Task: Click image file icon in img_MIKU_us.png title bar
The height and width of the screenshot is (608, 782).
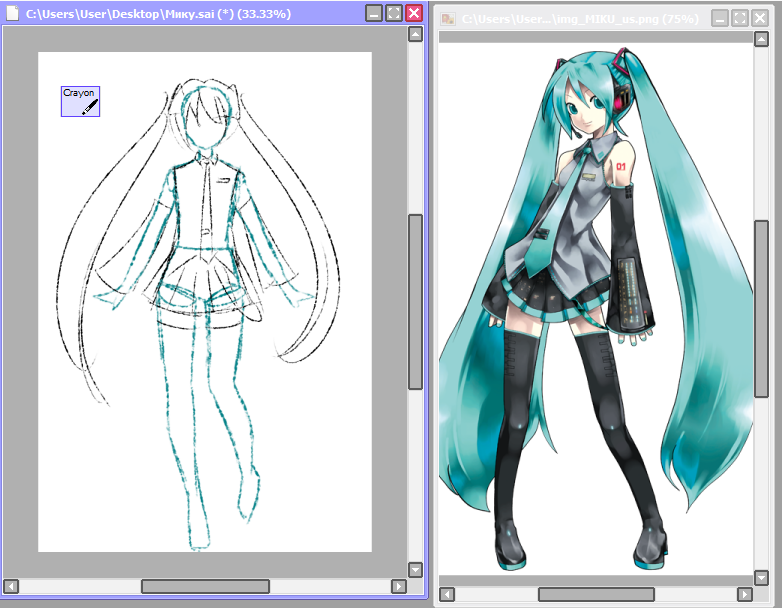Action: [x=448, y=19]
